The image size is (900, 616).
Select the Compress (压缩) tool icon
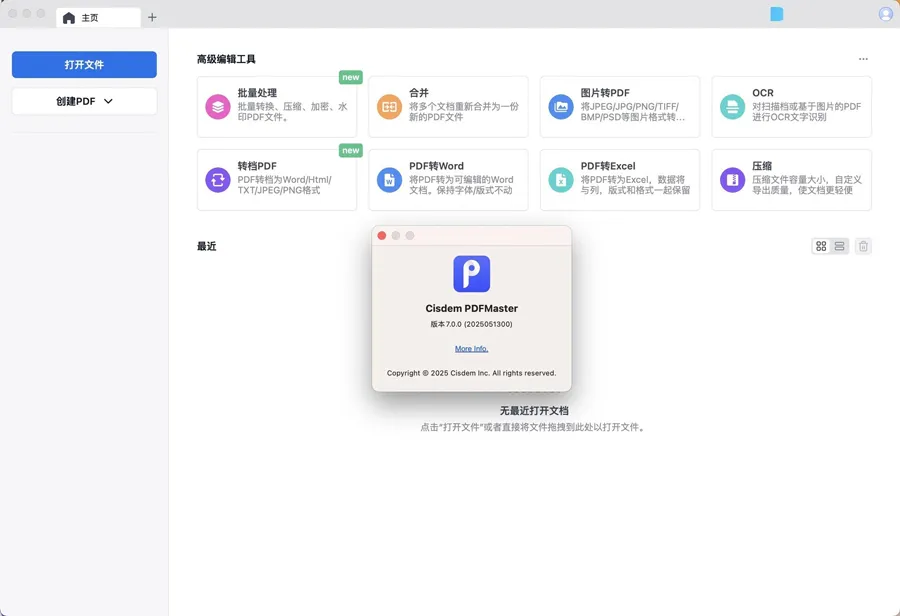pos(733,180)
